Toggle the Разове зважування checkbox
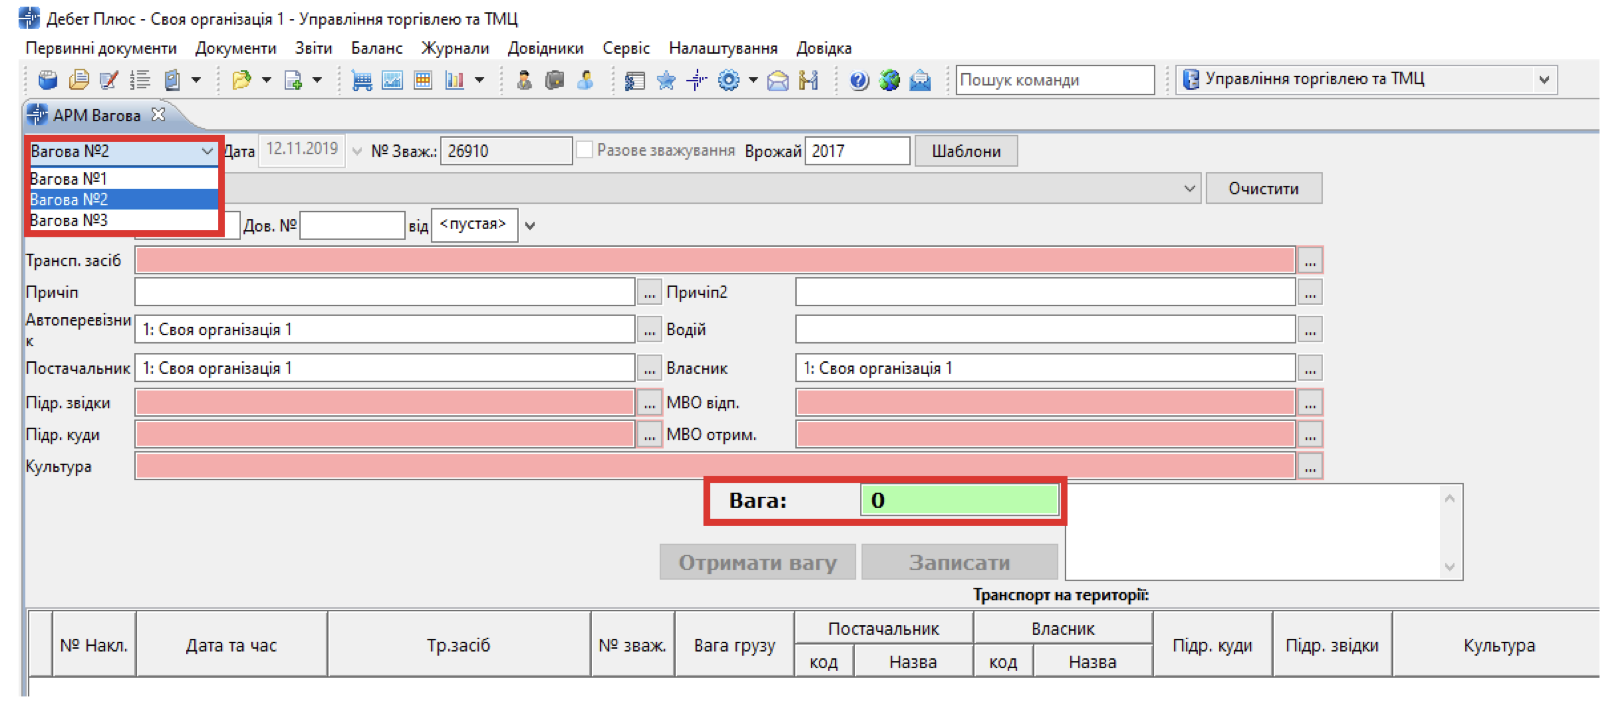The image size is (1601, 713). (585, 150)
